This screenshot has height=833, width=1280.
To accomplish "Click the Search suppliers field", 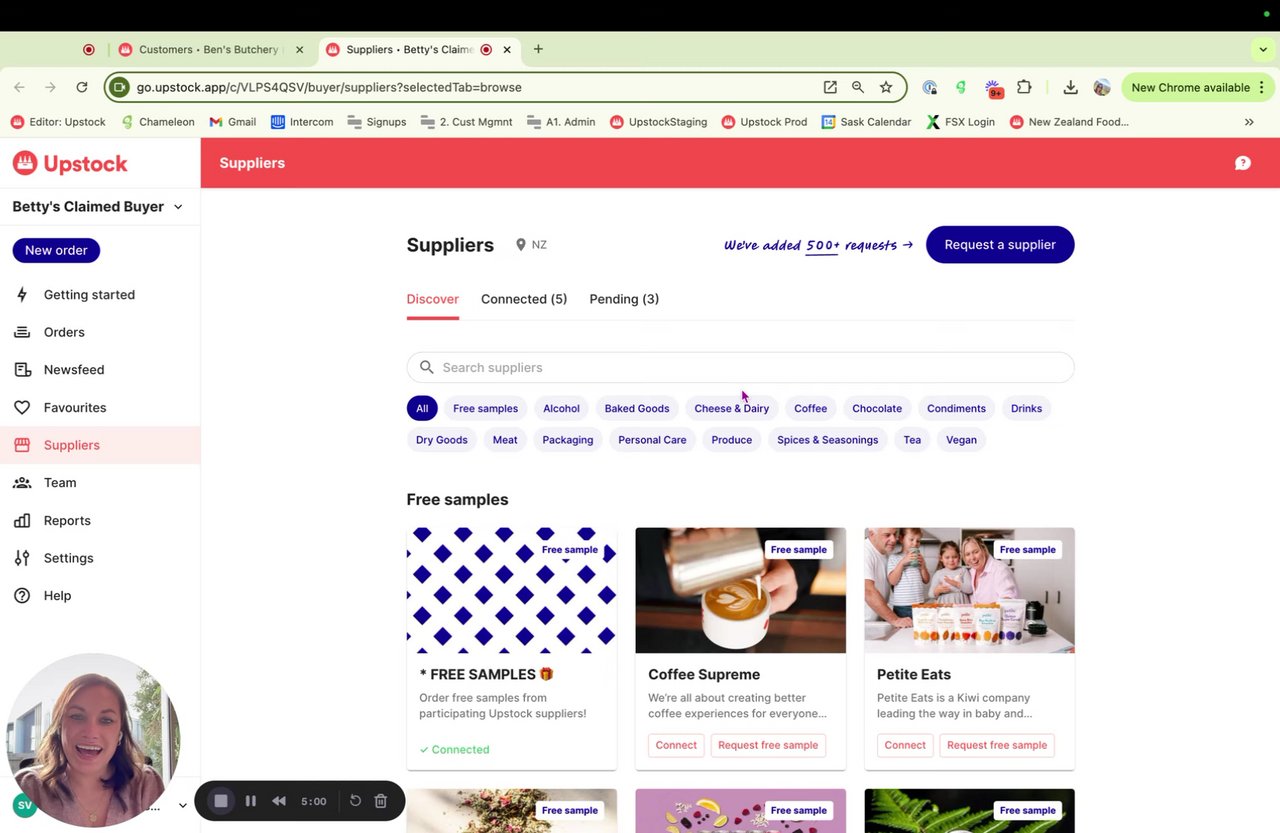I will pos(740,367).
